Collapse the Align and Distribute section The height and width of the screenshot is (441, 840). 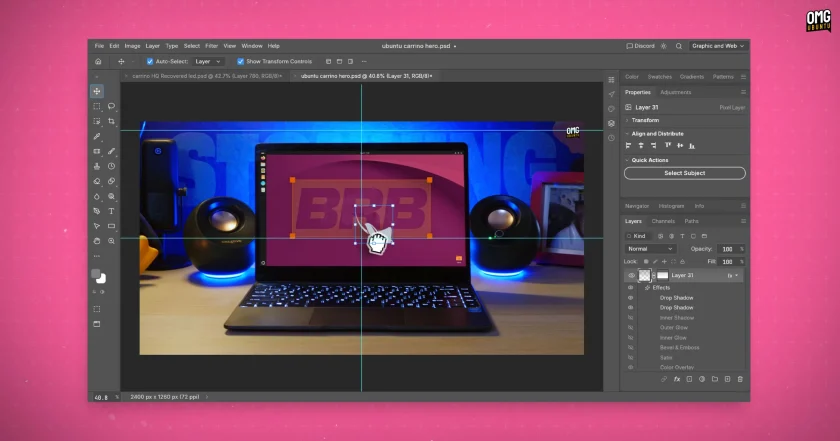coord(627,134)
